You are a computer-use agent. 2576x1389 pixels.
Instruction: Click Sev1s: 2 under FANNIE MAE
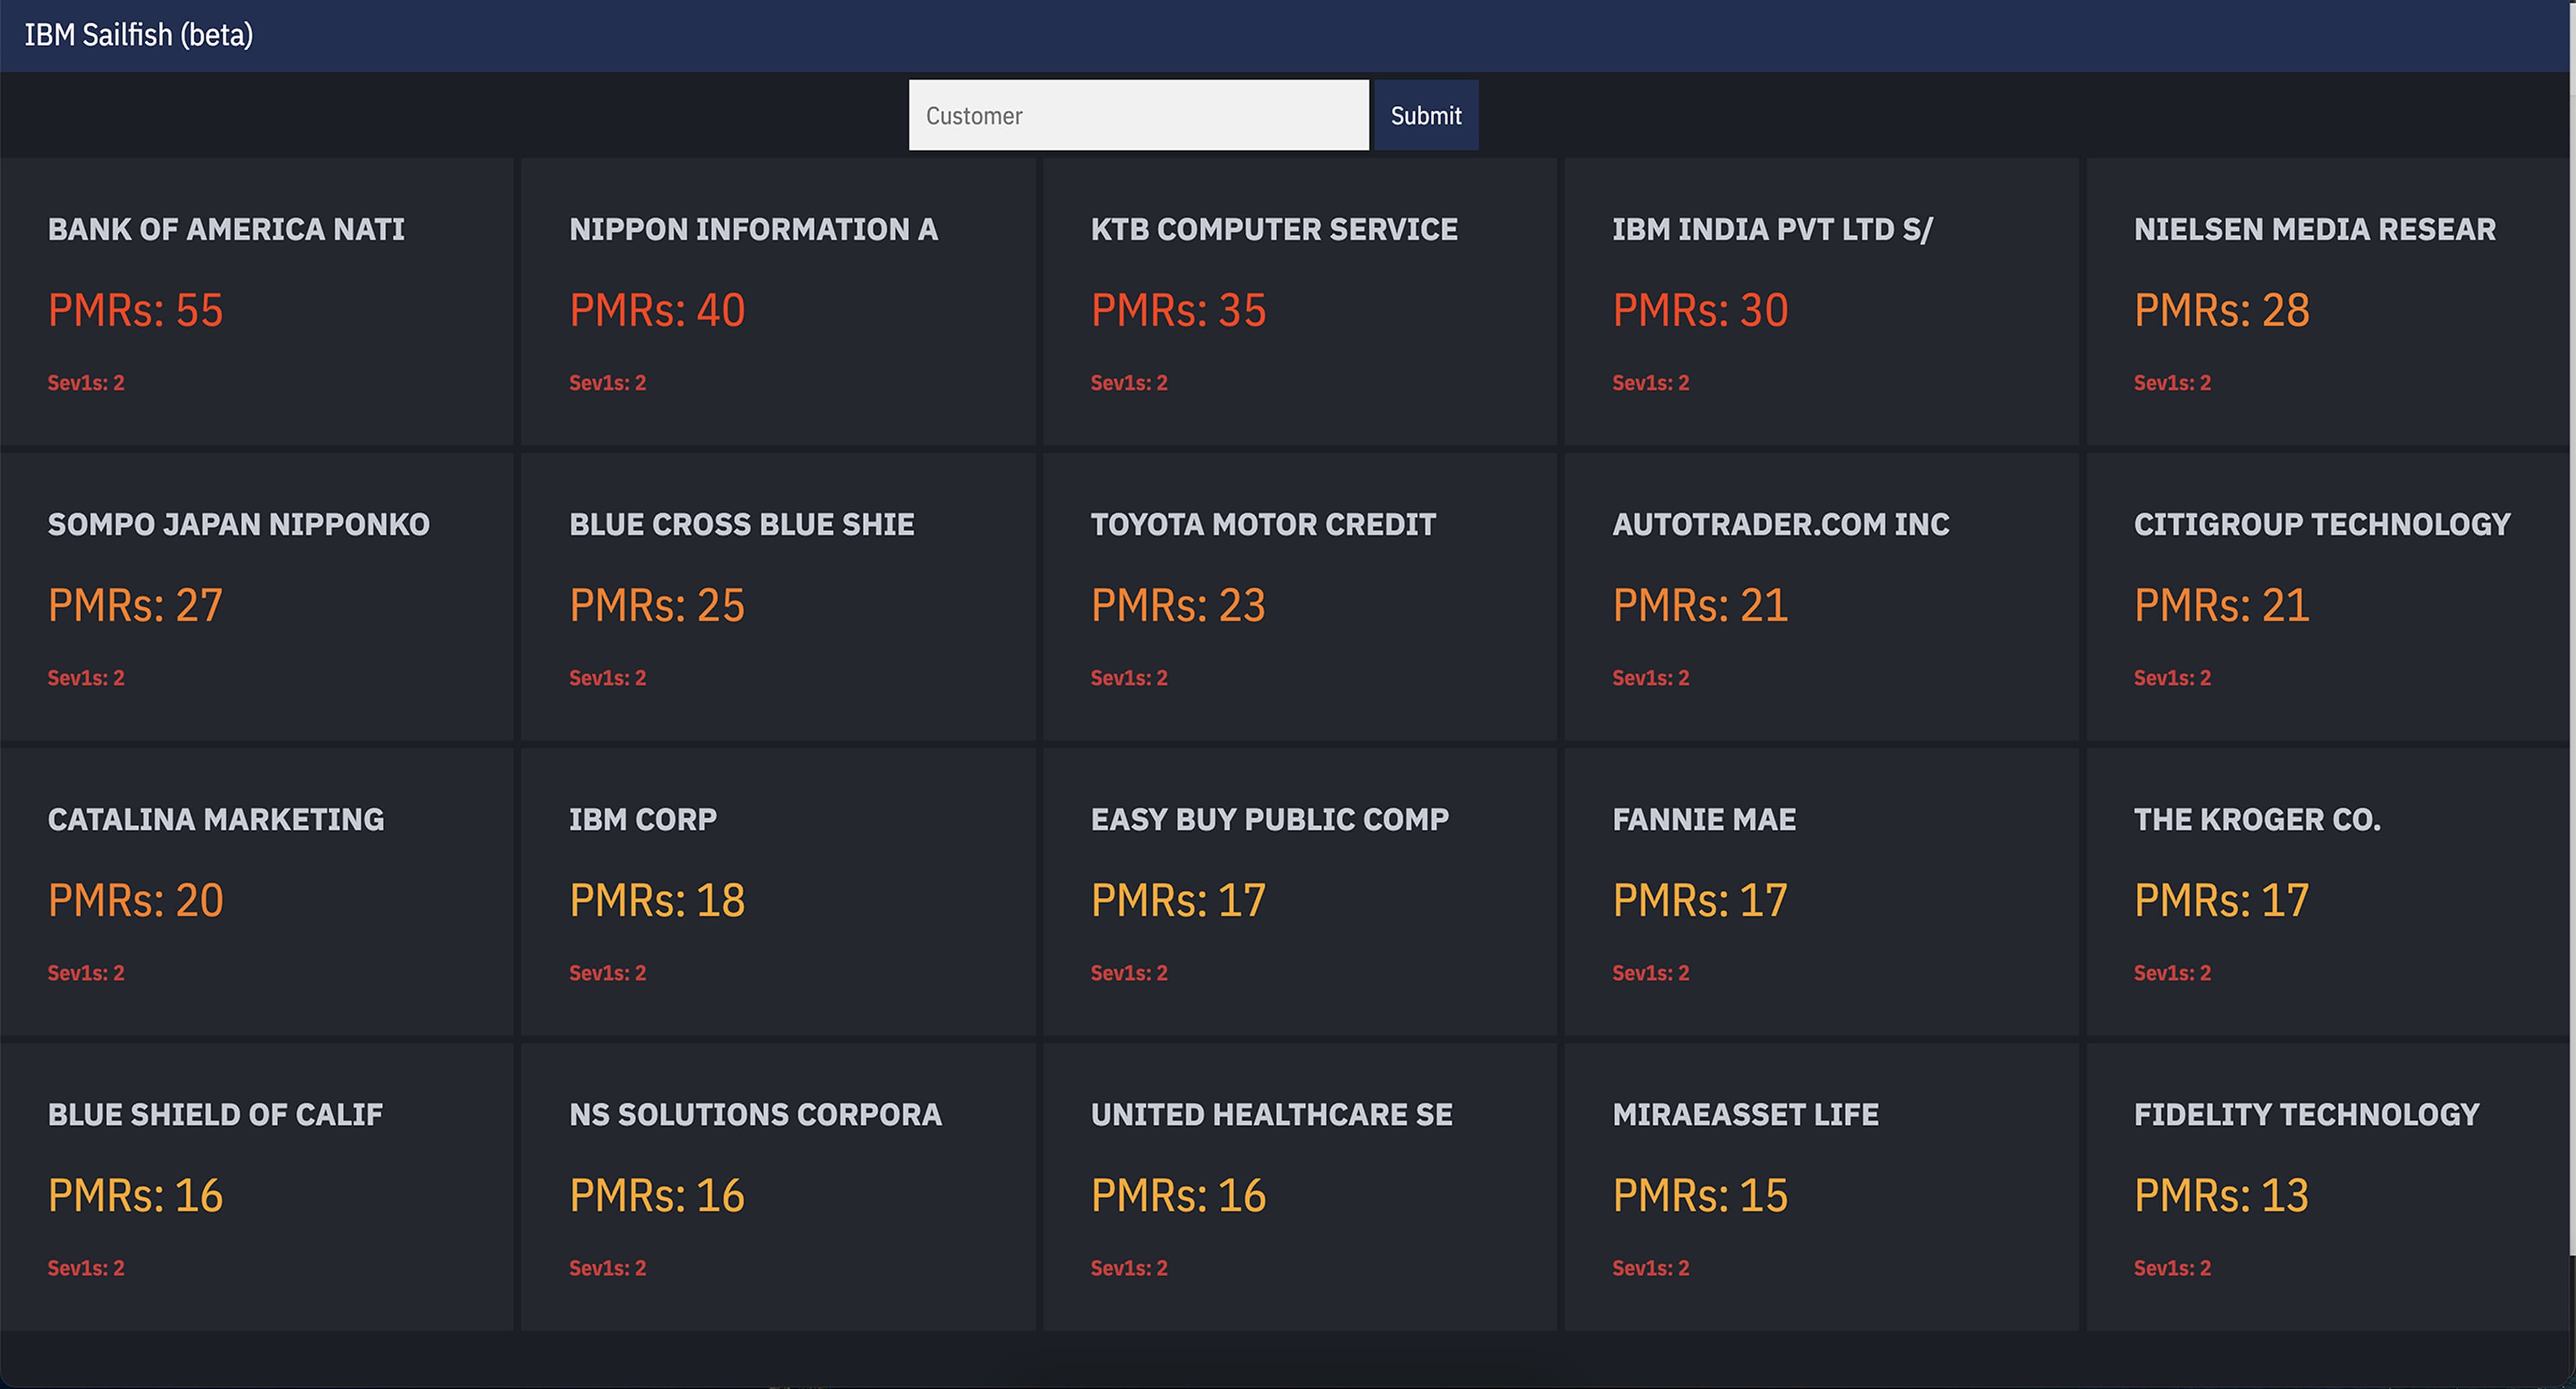1650,973
